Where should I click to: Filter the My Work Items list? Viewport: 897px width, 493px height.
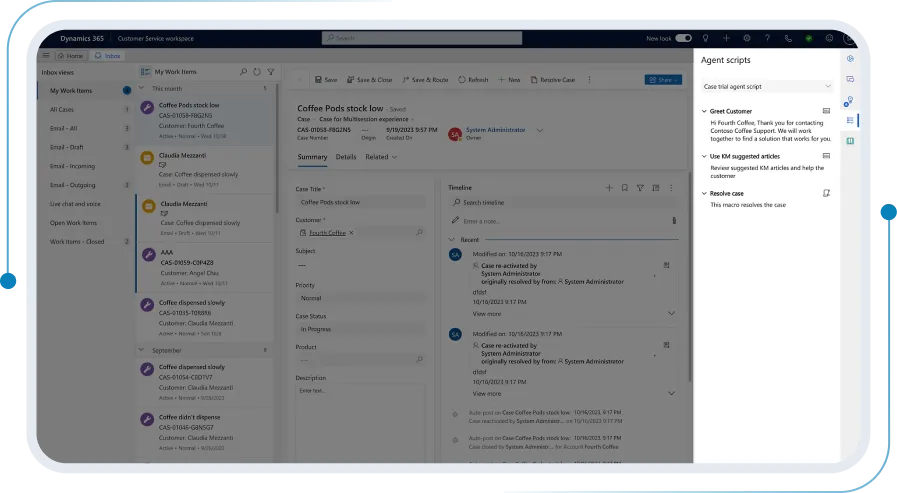click(x=271, y=72)
